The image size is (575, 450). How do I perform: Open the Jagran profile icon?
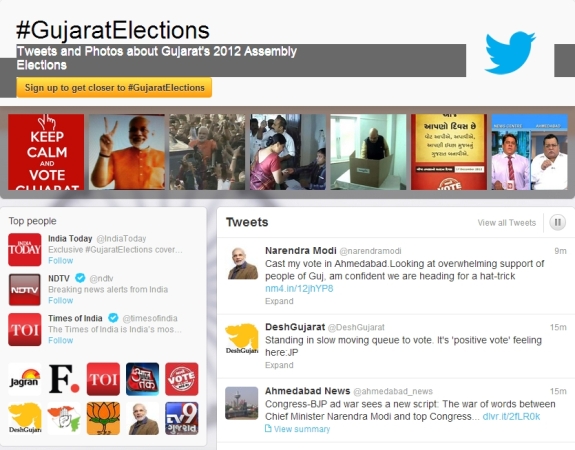25,379
